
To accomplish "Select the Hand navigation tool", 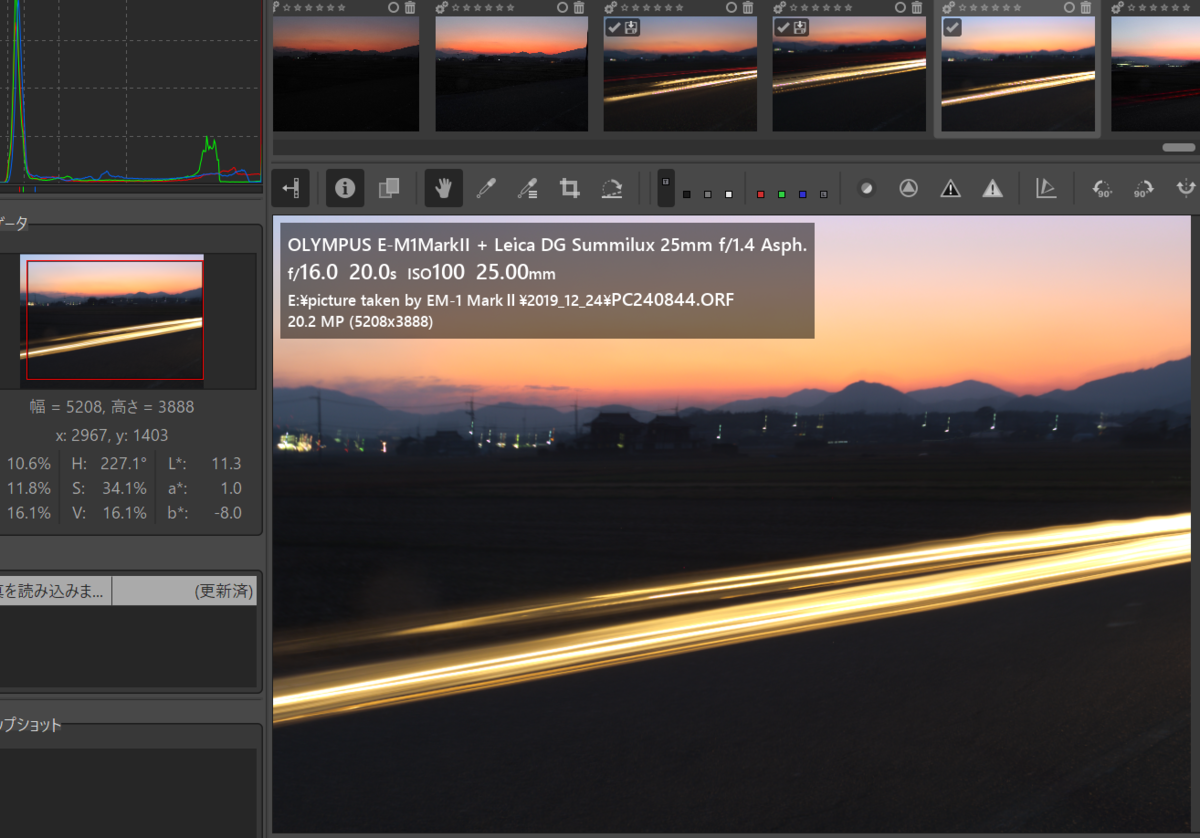I will coord(443,188).
